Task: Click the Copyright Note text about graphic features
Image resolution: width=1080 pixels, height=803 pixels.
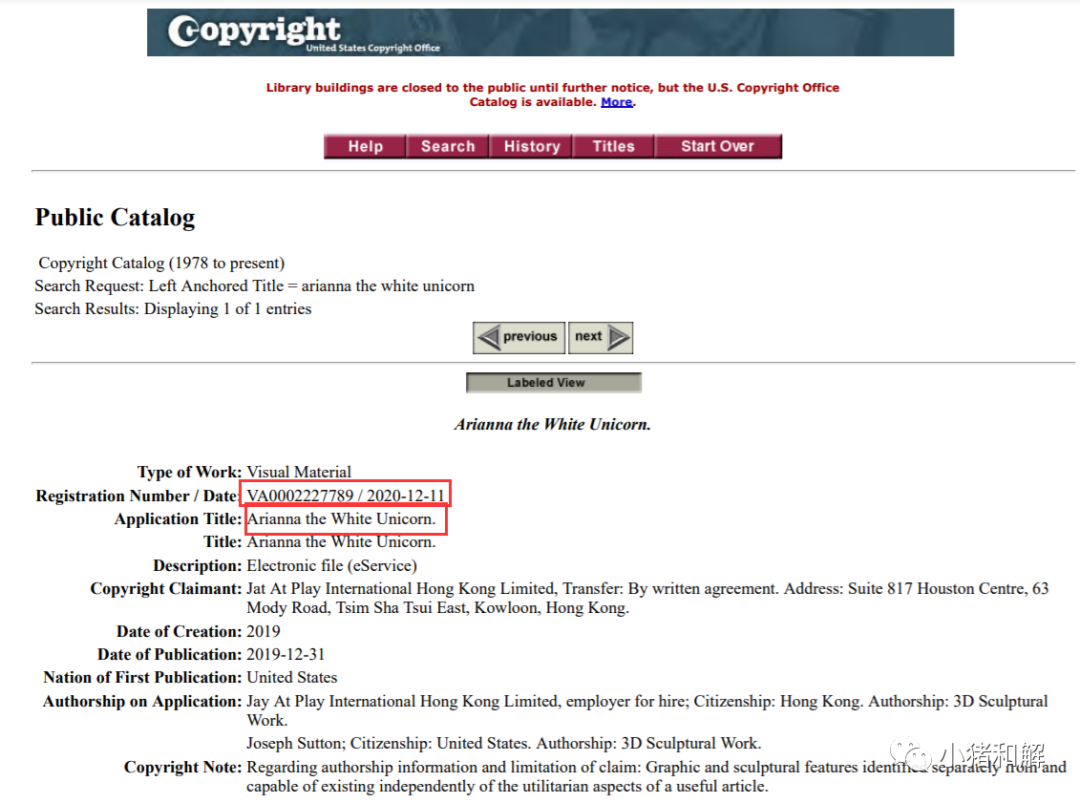Action: tap(656, 777)
